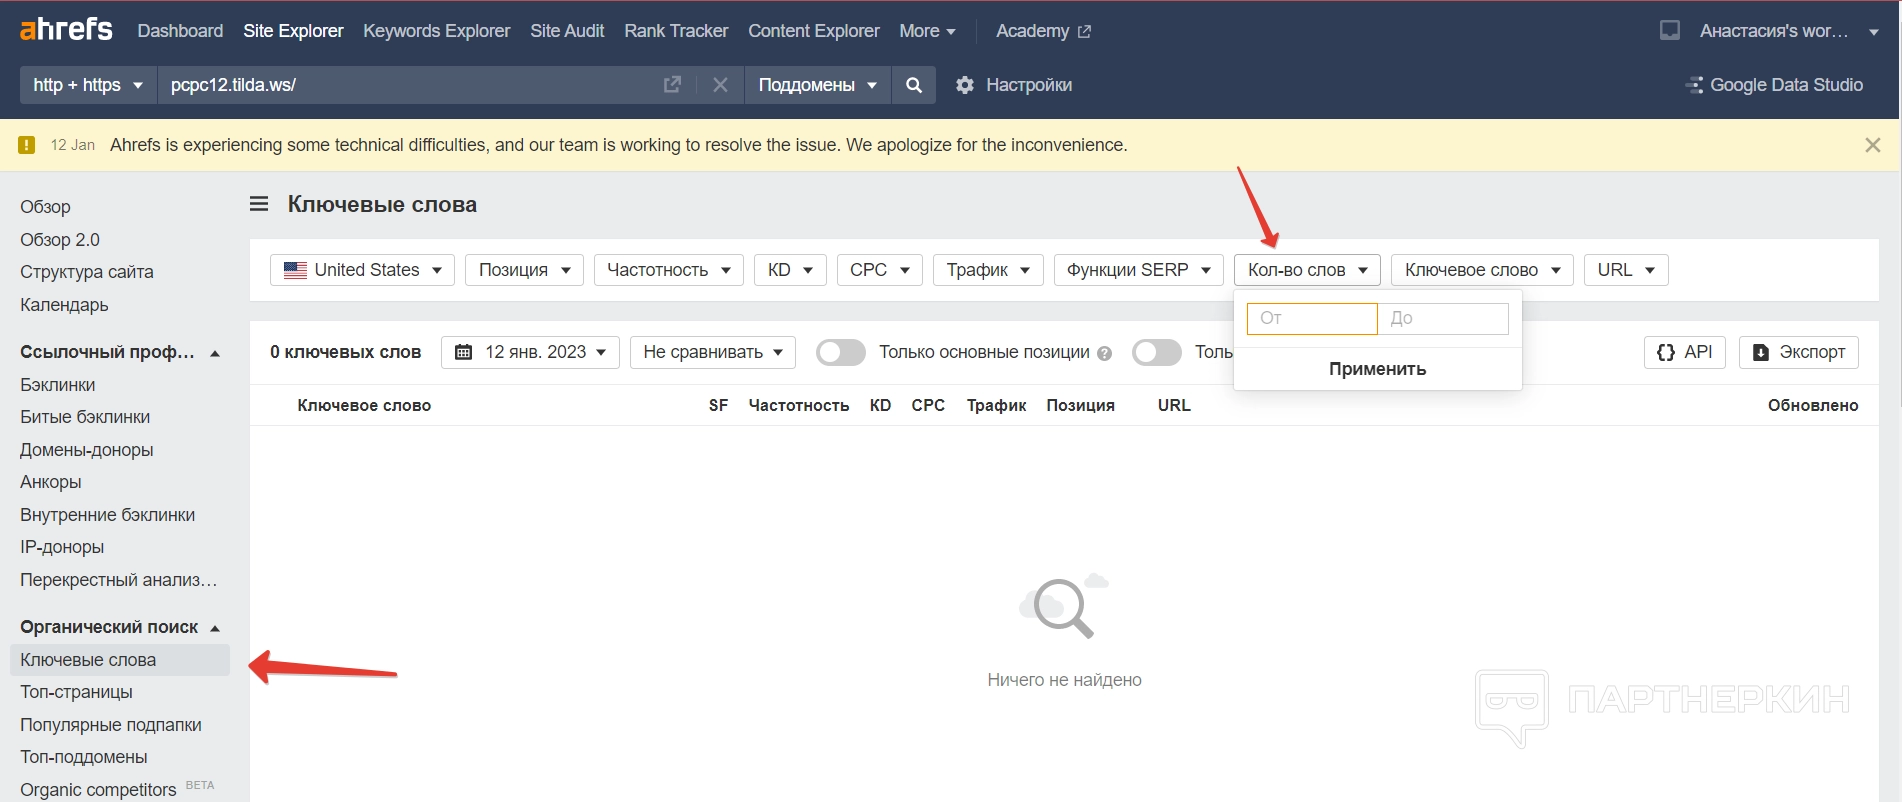Click help icon next to основные позиции

(1104, 353)
